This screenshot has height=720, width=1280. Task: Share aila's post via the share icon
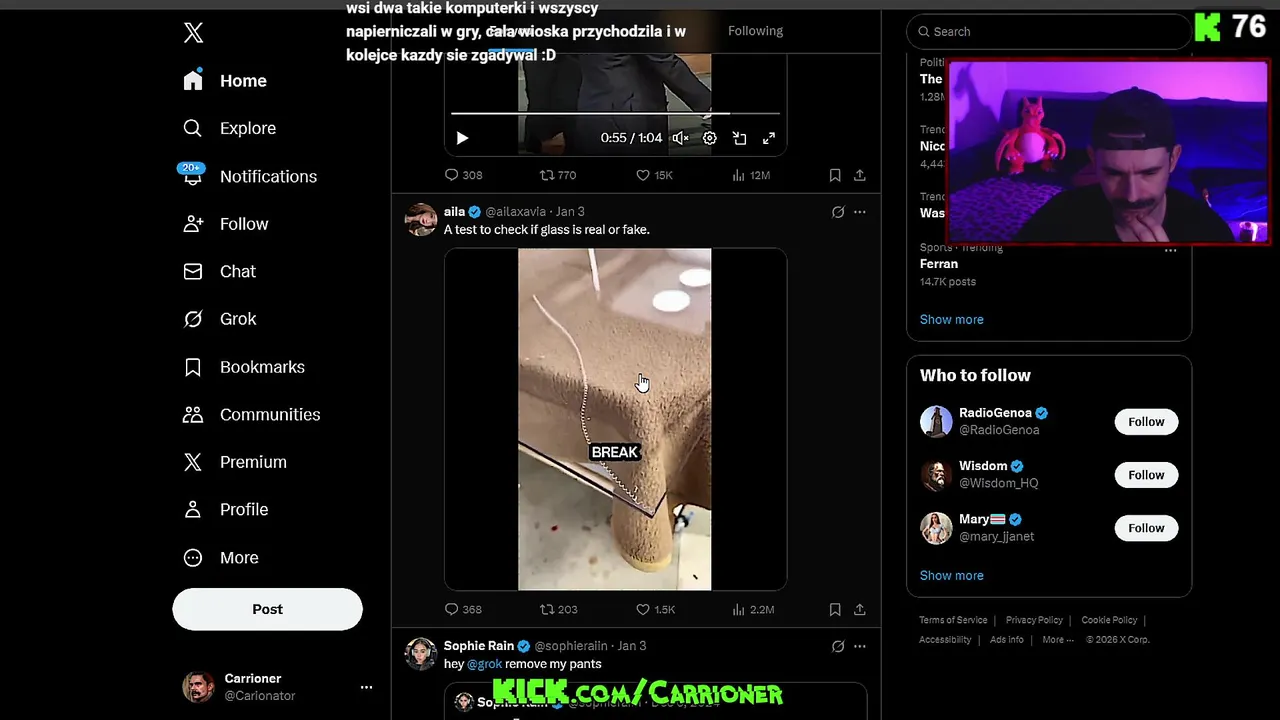tap(859, 609)
